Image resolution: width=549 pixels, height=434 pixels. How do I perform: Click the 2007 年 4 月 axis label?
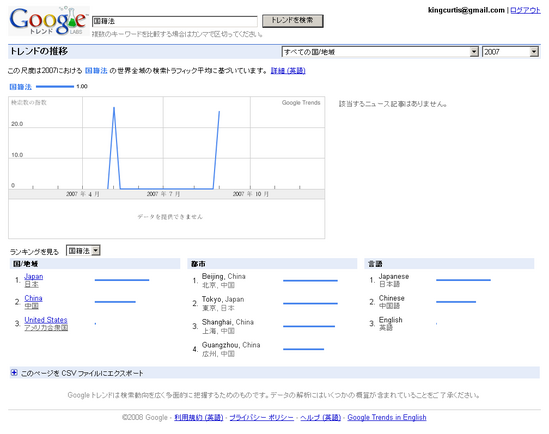pyautogui.click(x=83, y=194)
